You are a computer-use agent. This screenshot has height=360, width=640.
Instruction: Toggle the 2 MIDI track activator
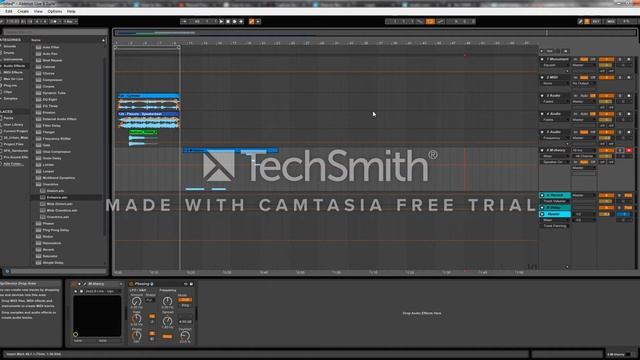pyautogui.click(x=607, y=77)
